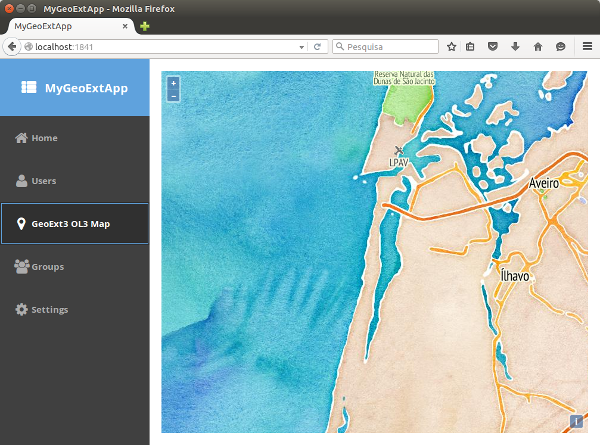Click the LPAV airport label on map
This screenshot has height=445, width=600.
(x=399, y=163)
